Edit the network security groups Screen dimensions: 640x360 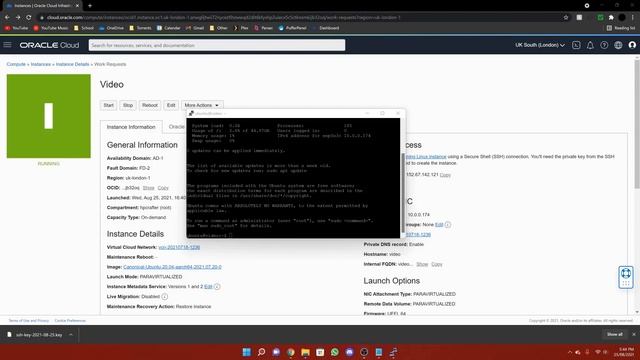click(x=439, y=224)
